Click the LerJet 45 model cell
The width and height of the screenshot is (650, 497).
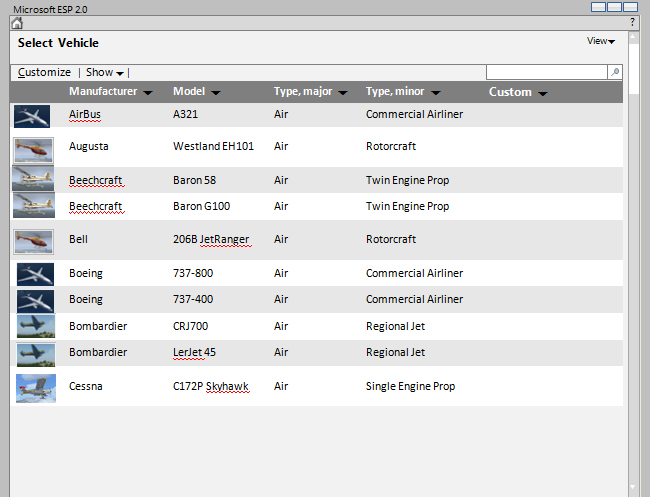tap(194, 352)
